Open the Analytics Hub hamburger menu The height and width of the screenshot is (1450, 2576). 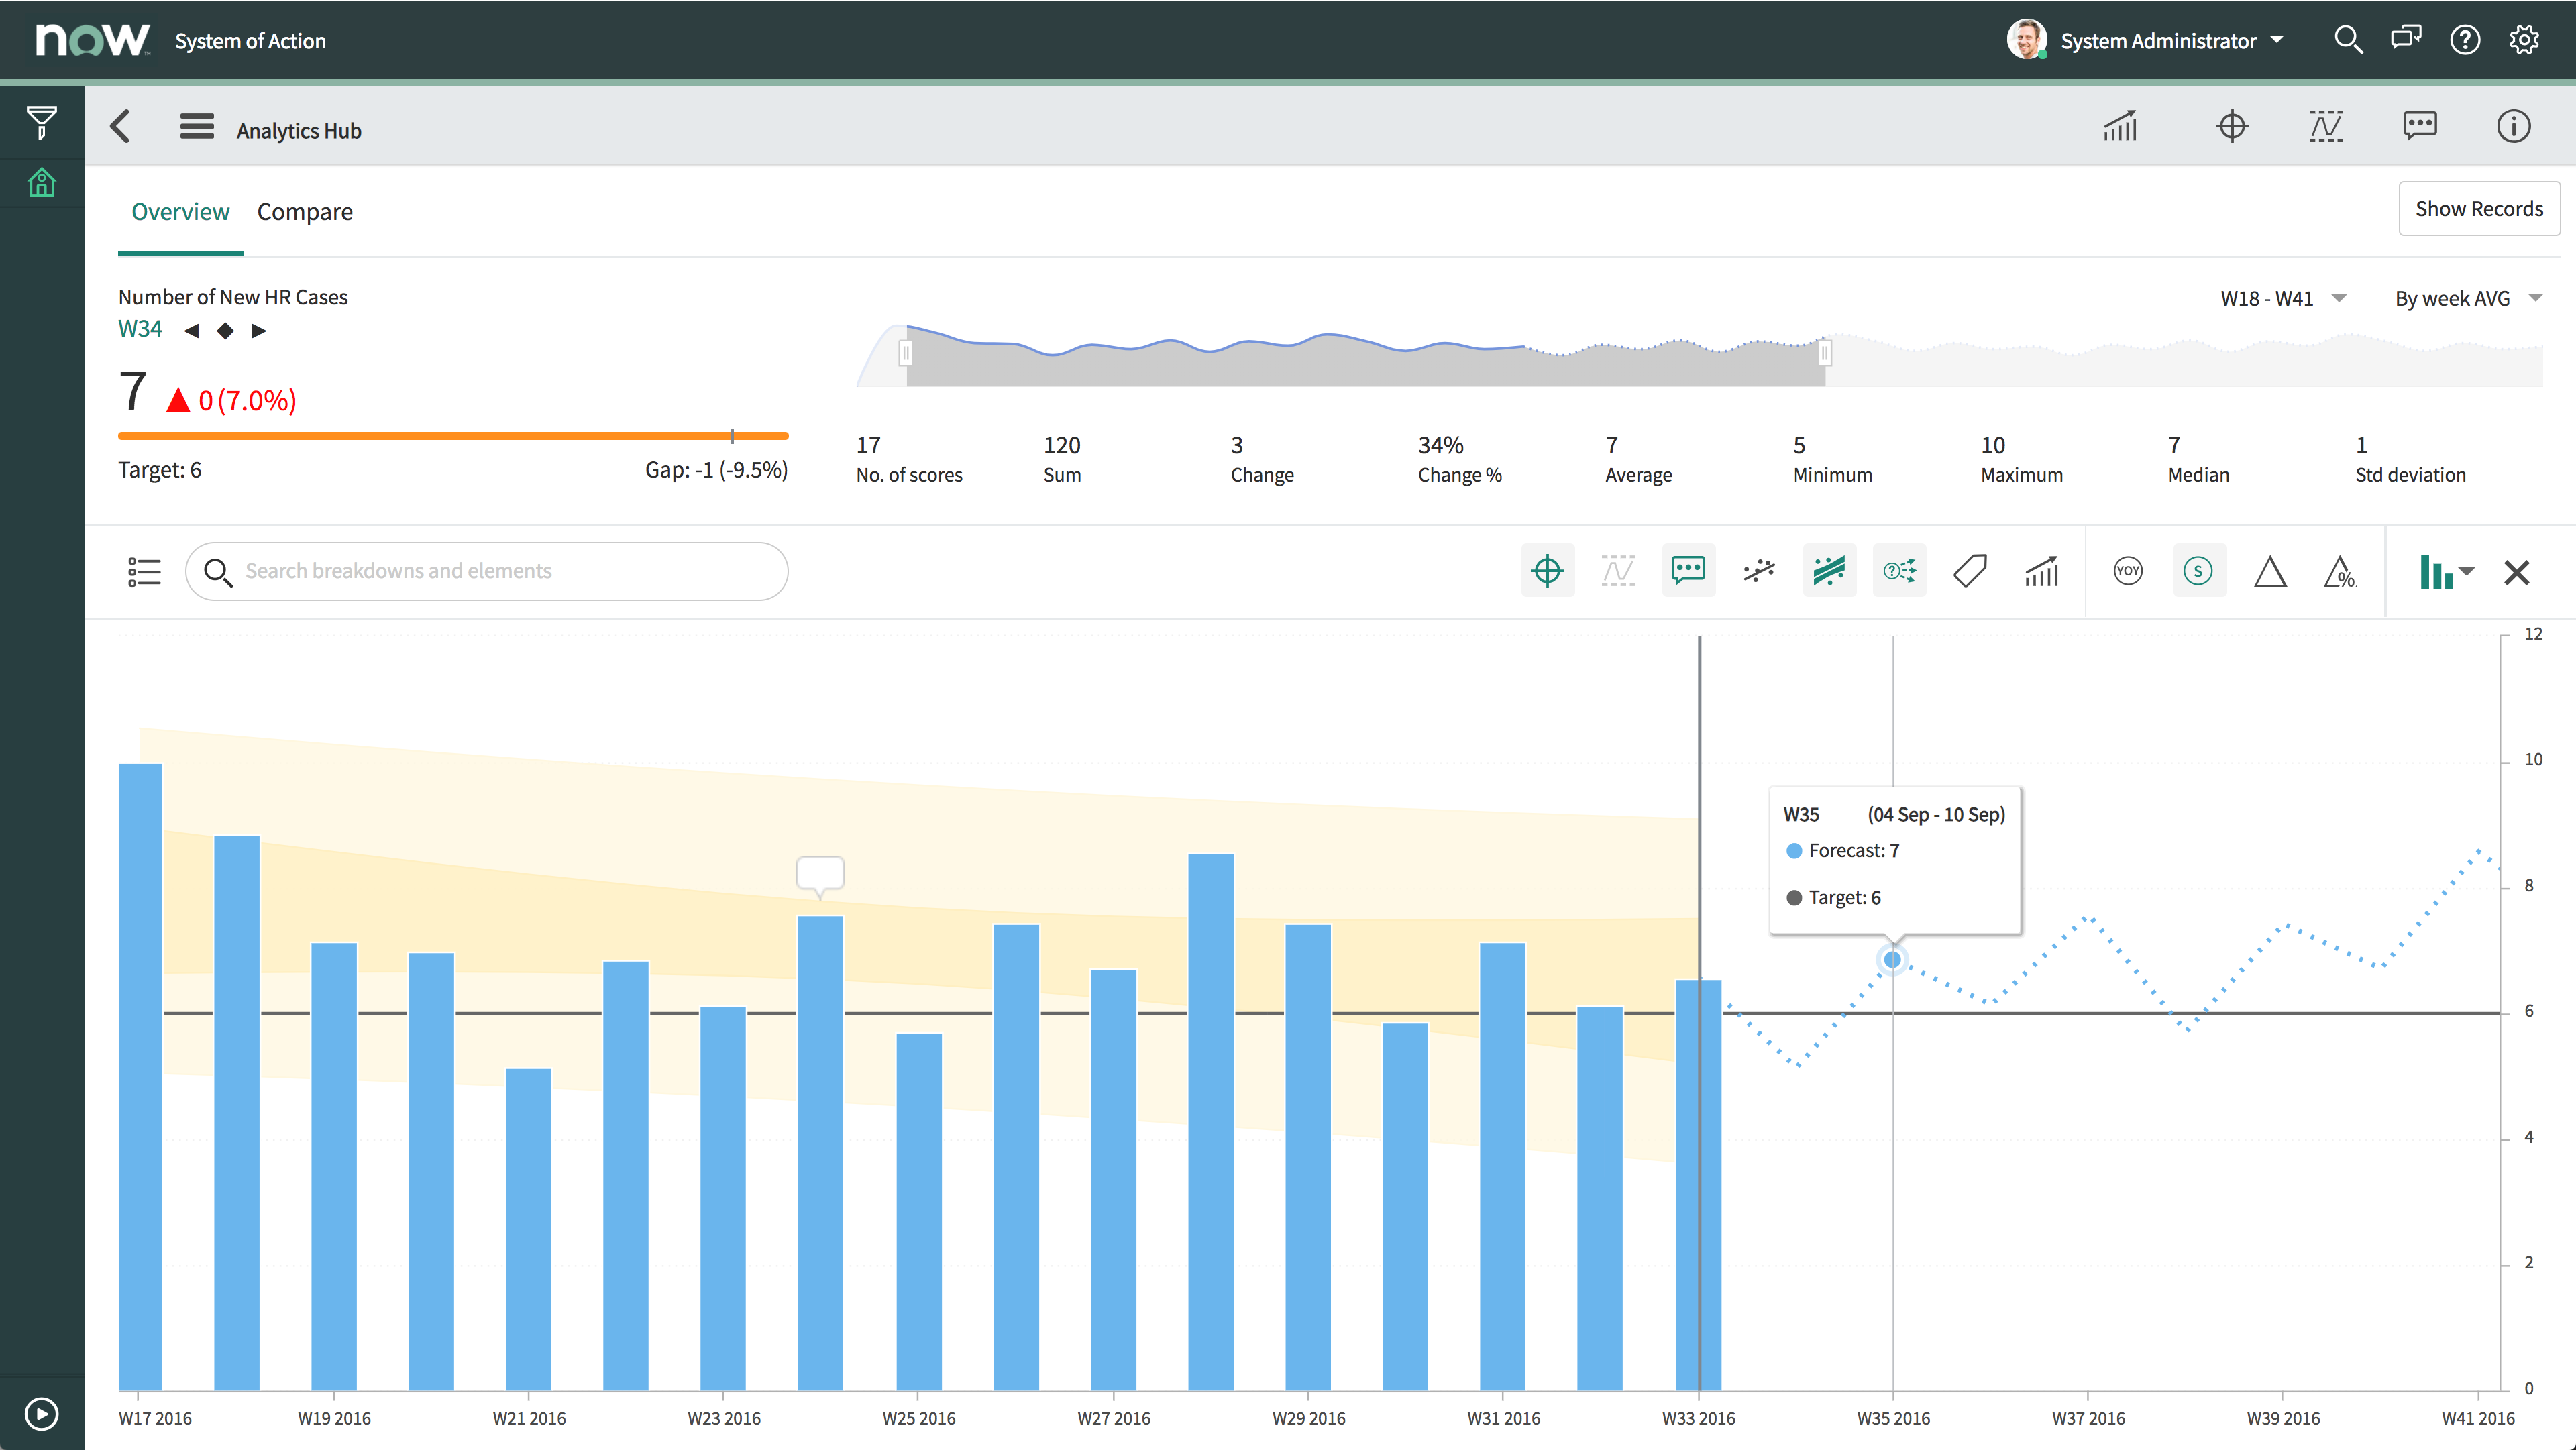(x=196, y=127)
